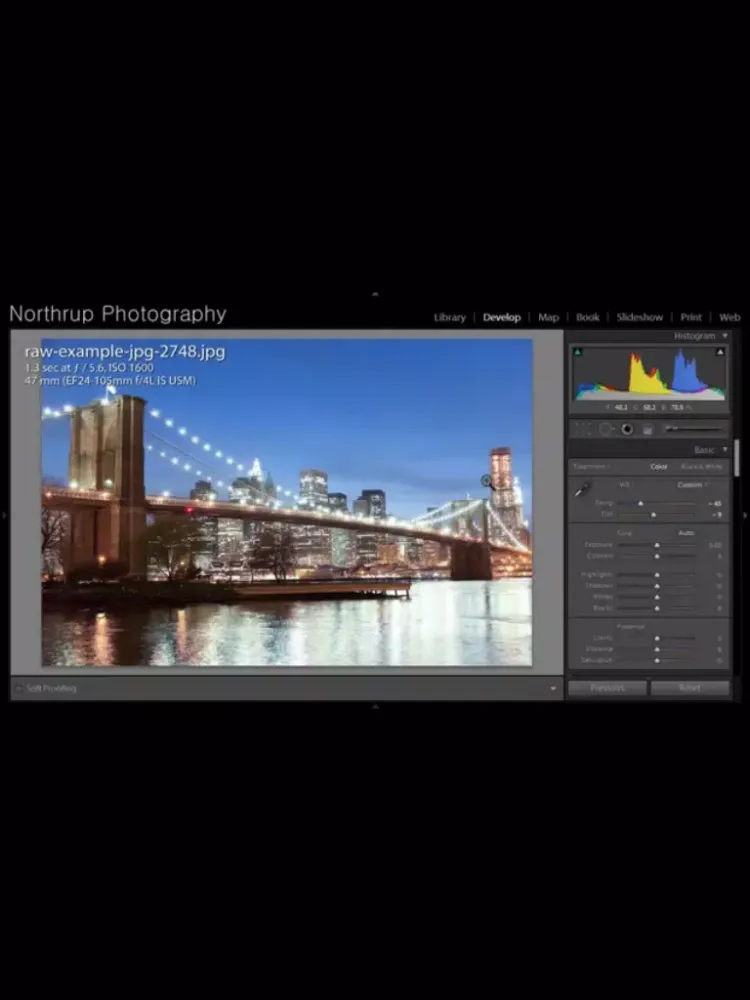Open the Slideshow module

[x=639, y=317]
